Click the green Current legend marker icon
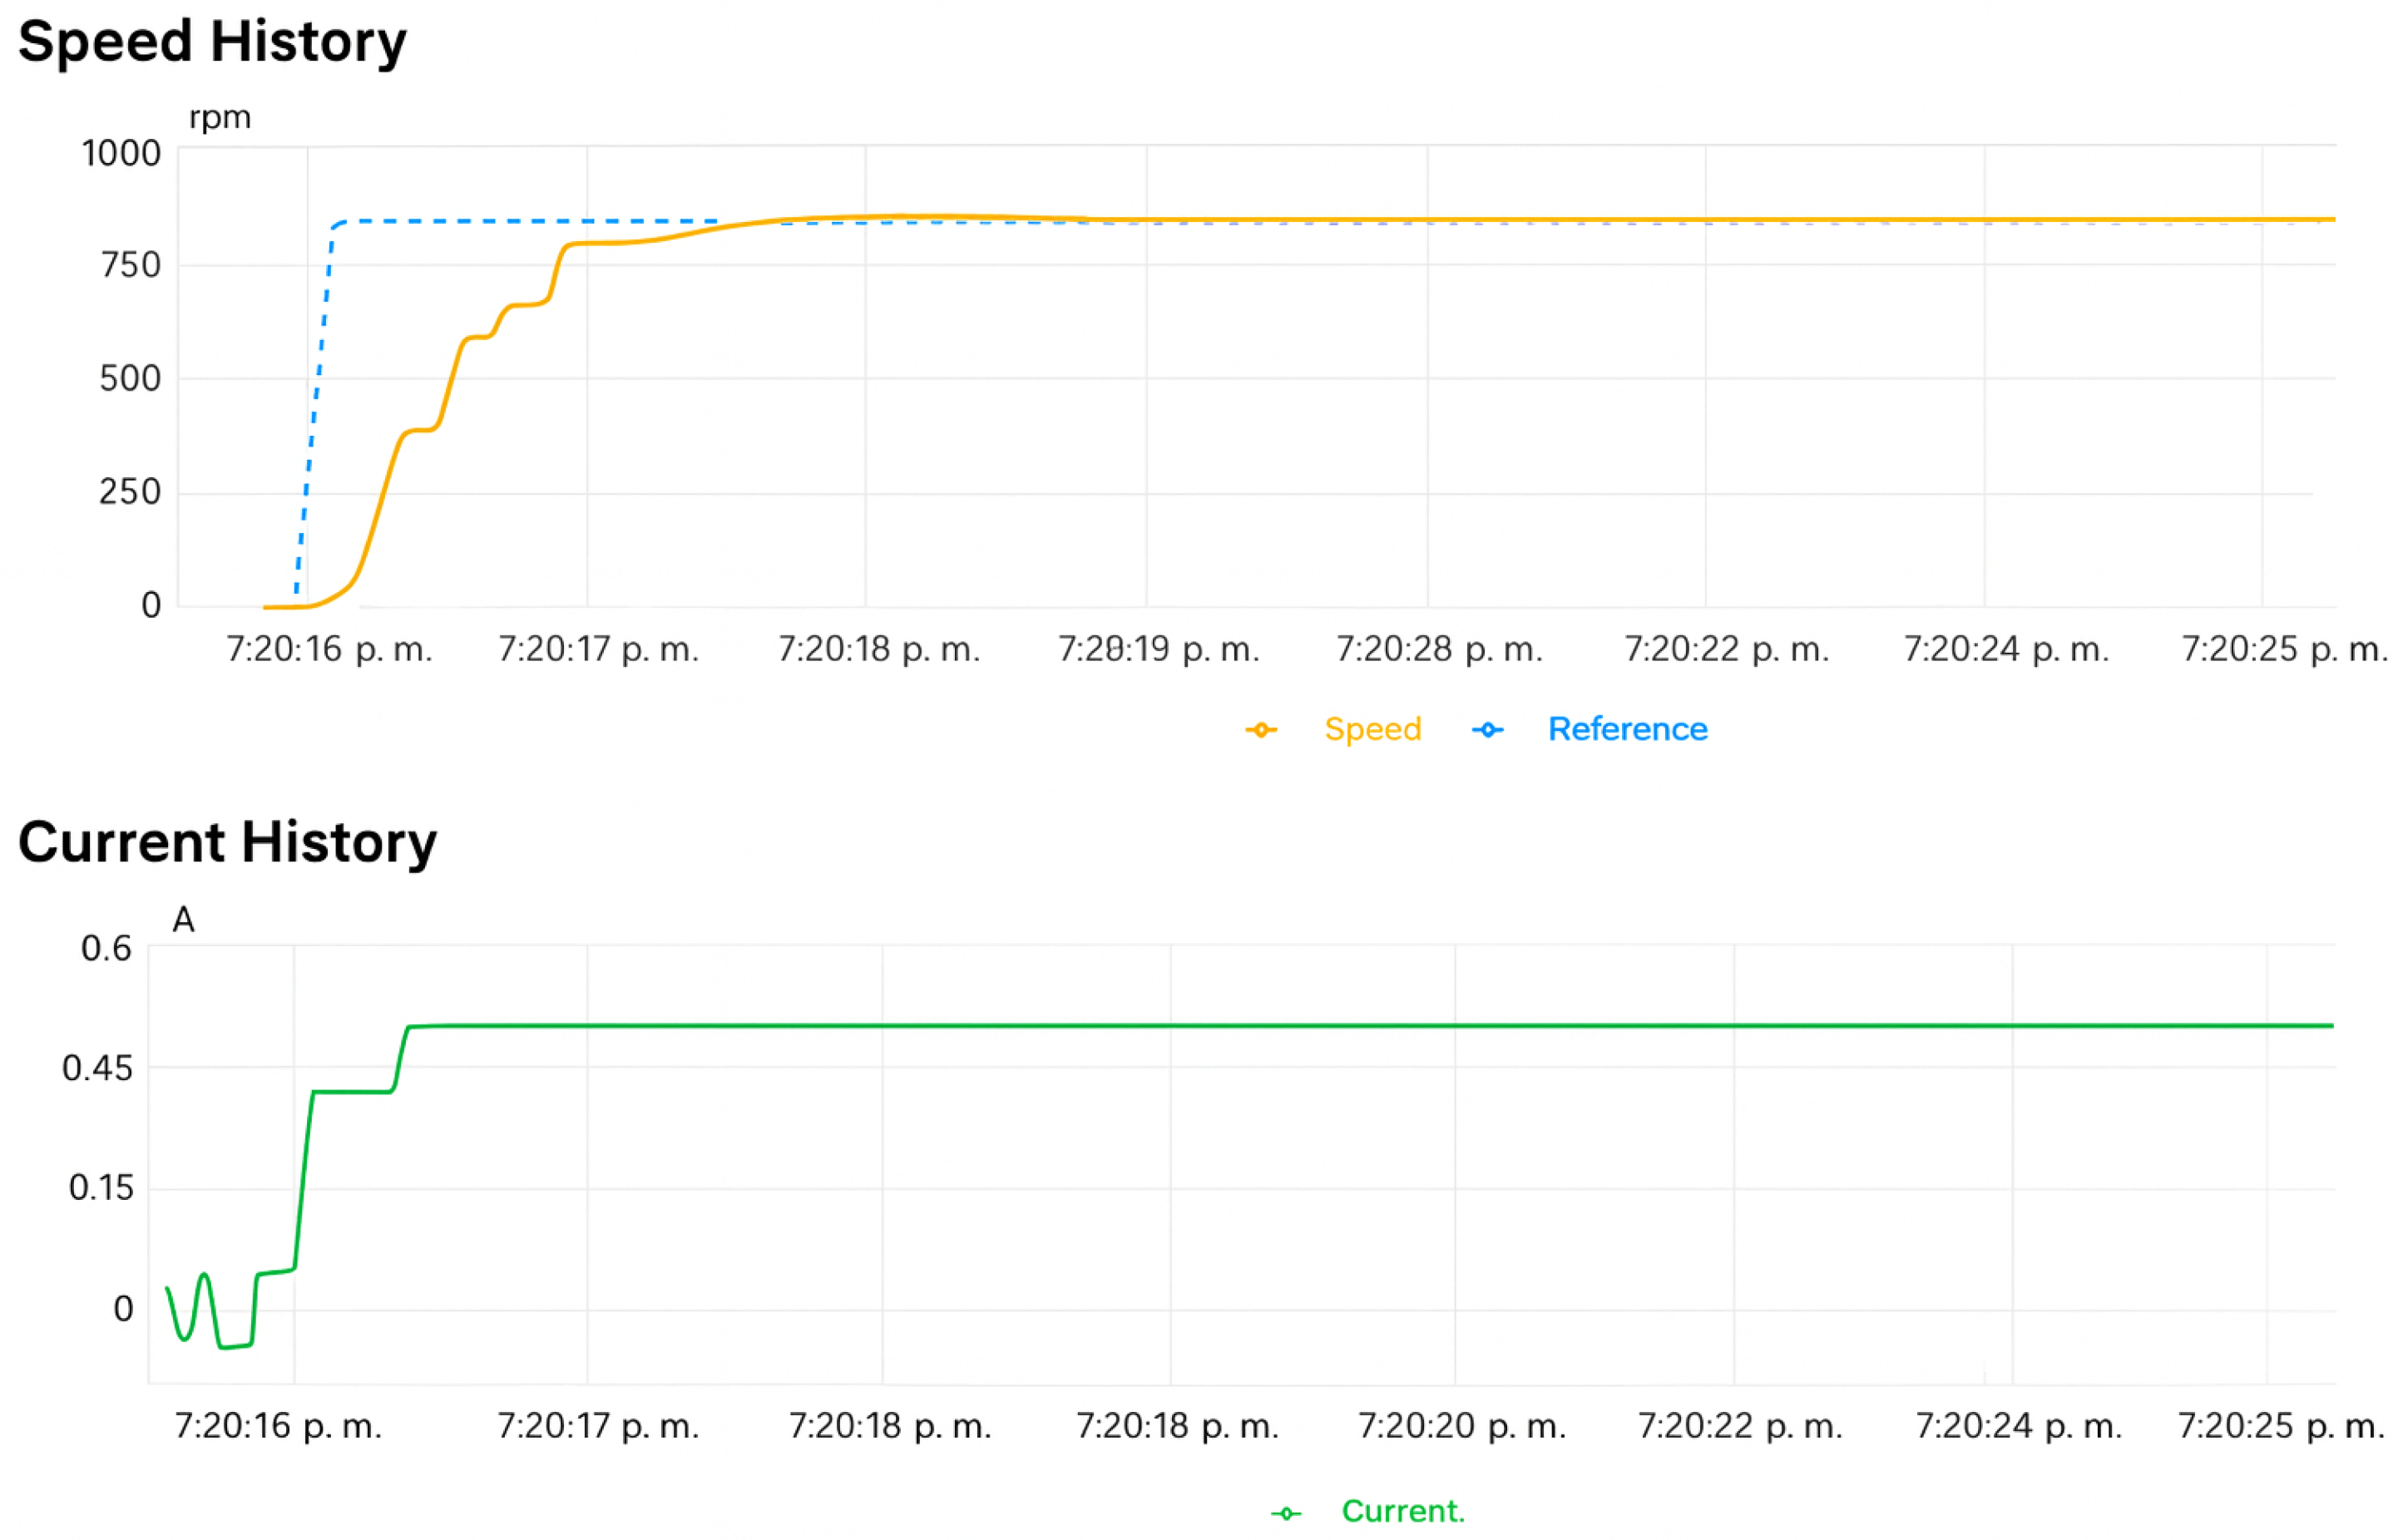This screenshot has width=2398, height=1540. 1286,1513
